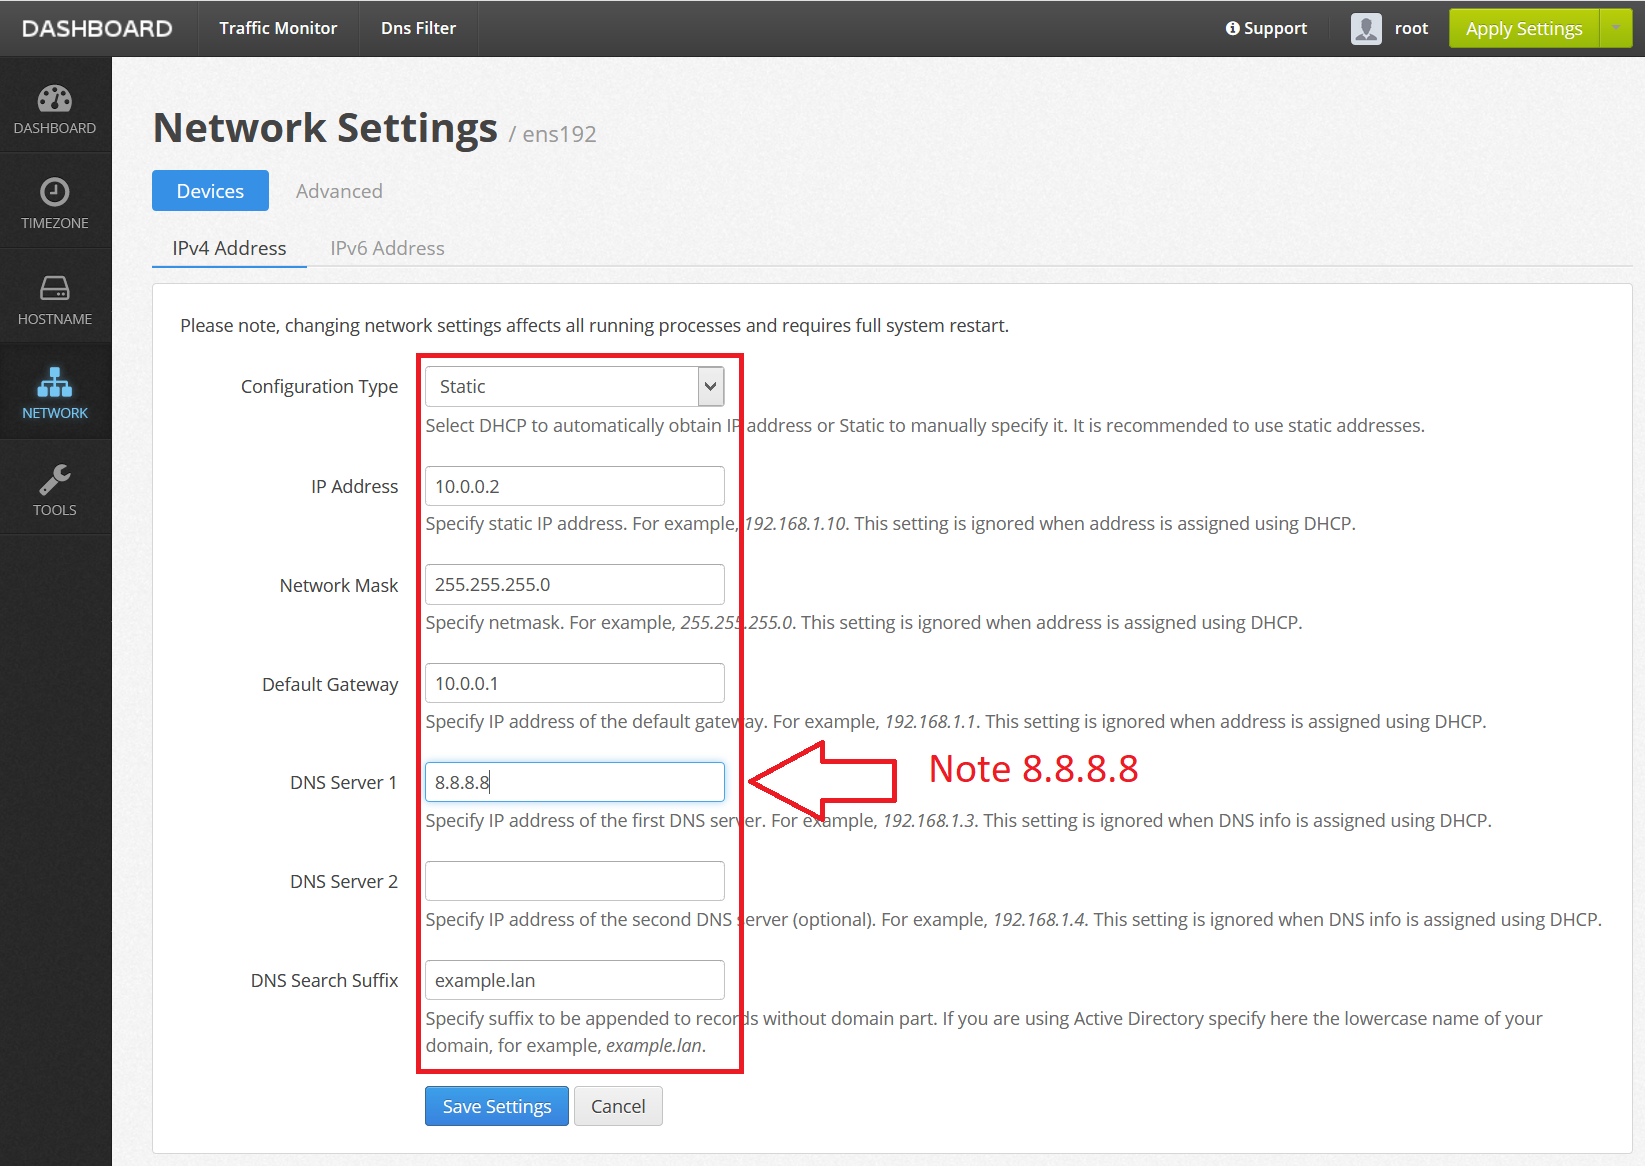Screen dimensions: 1645x1166
Task: Expand the Apply Settings arrow dropdown
Action: click(1616, 28)
